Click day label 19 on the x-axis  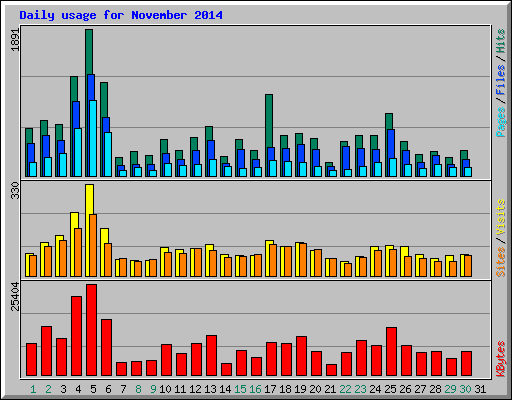tap(300, 389)
